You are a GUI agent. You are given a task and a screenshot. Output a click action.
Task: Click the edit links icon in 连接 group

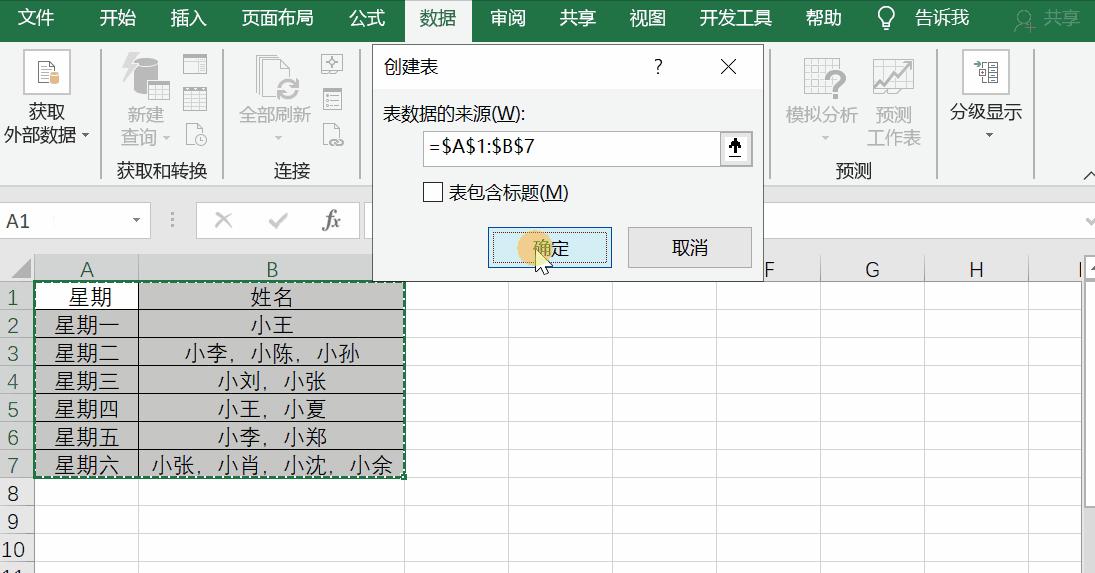point(332,134)
